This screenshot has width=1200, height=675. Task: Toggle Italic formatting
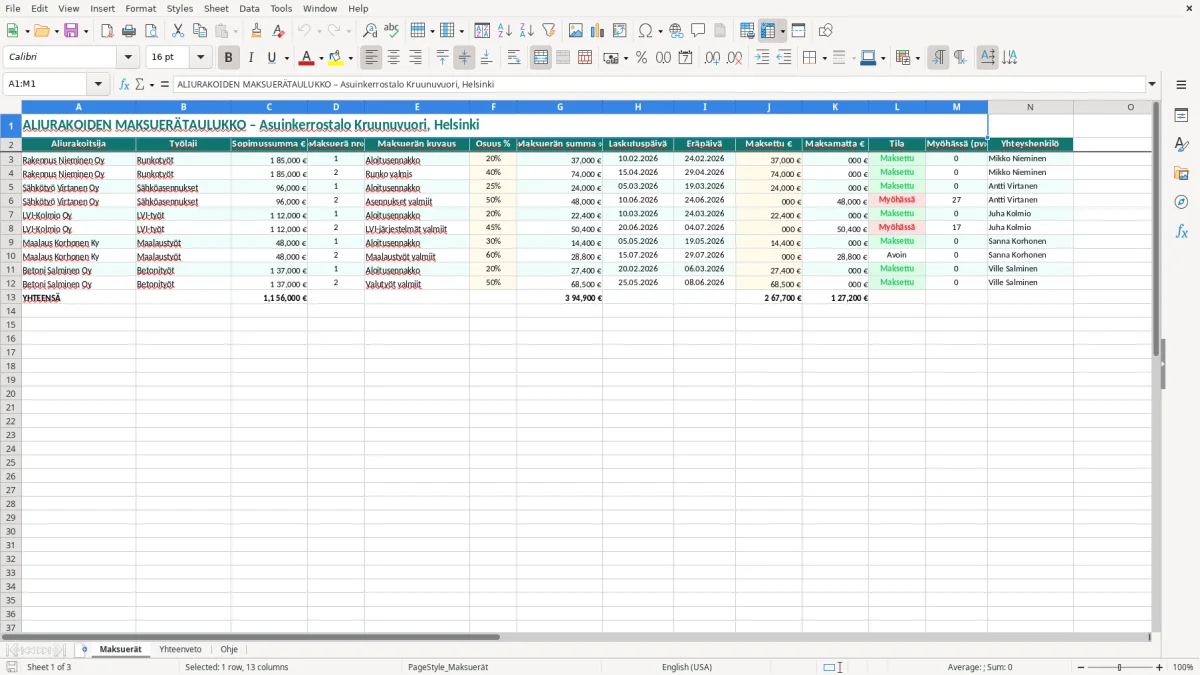pos(251,58)
